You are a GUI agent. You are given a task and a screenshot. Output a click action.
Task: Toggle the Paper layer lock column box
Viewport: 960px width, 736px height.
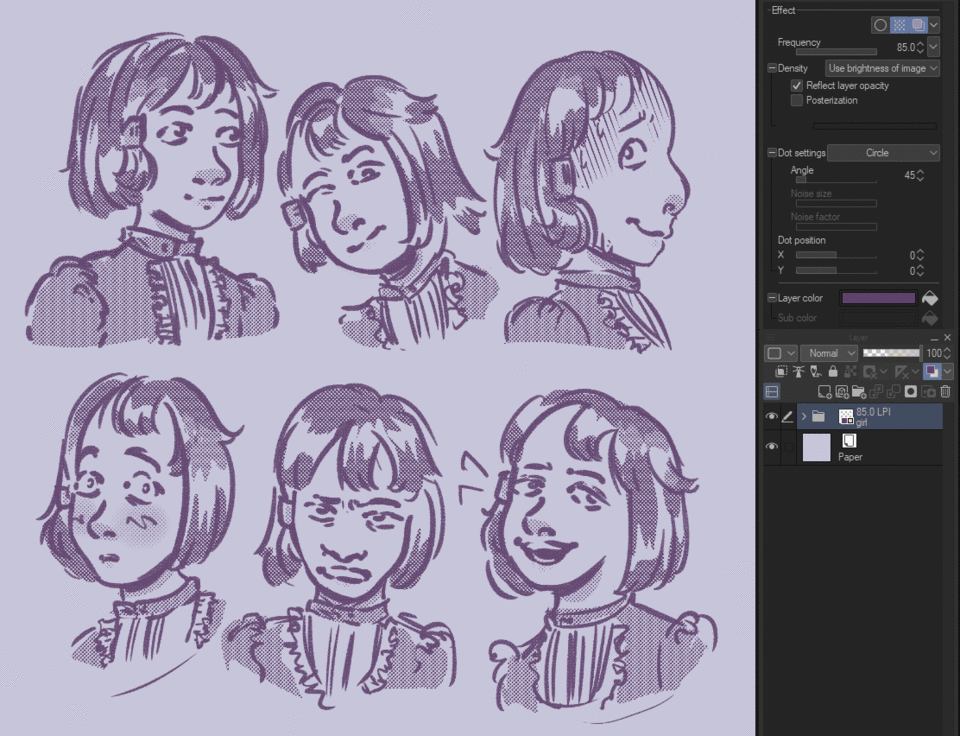pyautogui.click(x=789, y=447)
